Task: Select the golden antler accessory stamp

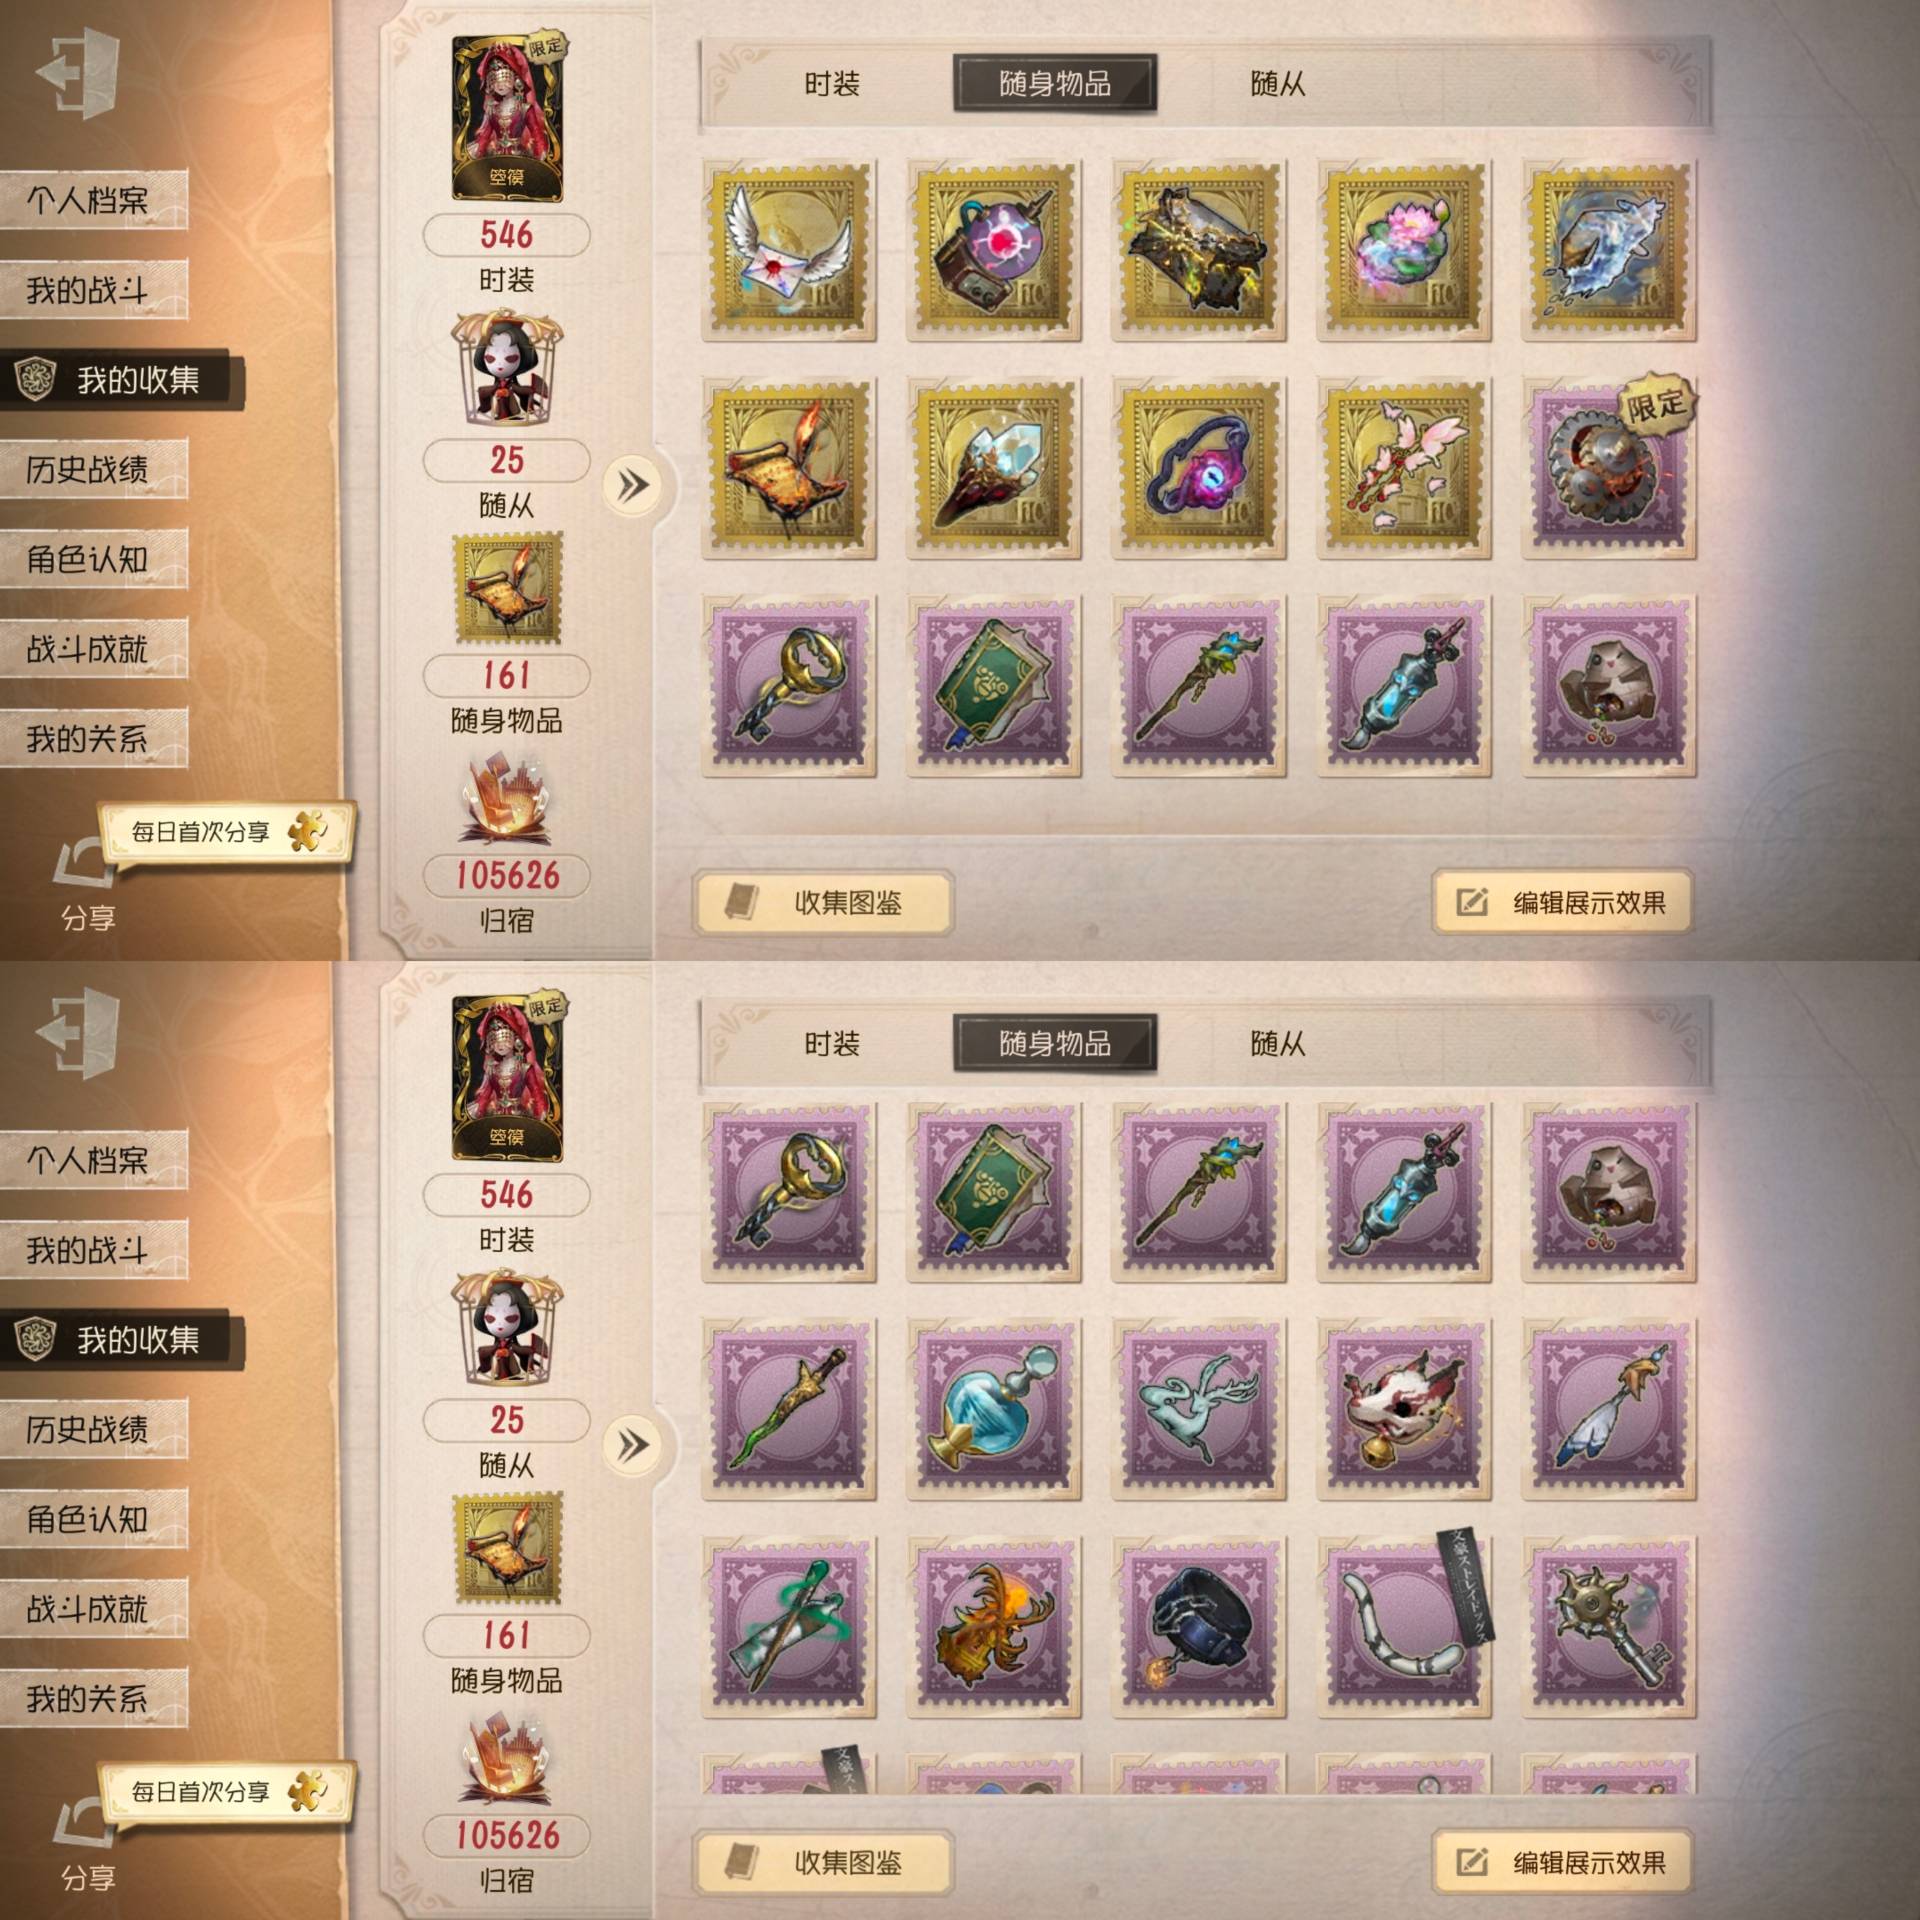Action: 994,1628
